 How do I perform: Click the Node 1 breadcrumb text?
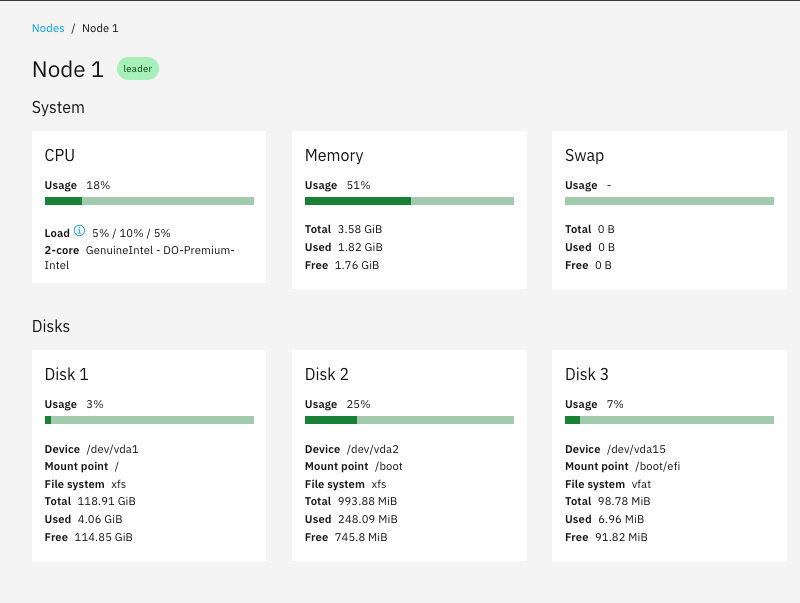tap(100, 28)
